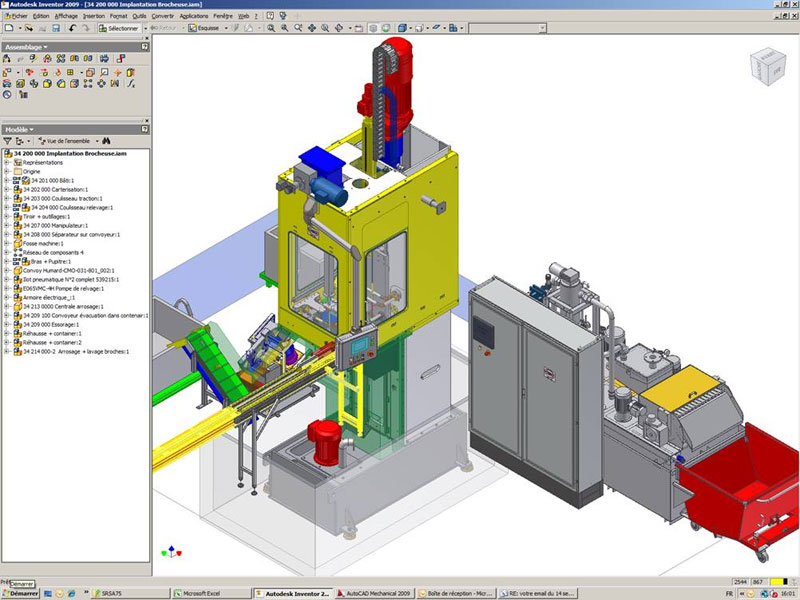Open the Sélectionner dropdown
800x600 pixels.
coord(127,28)
